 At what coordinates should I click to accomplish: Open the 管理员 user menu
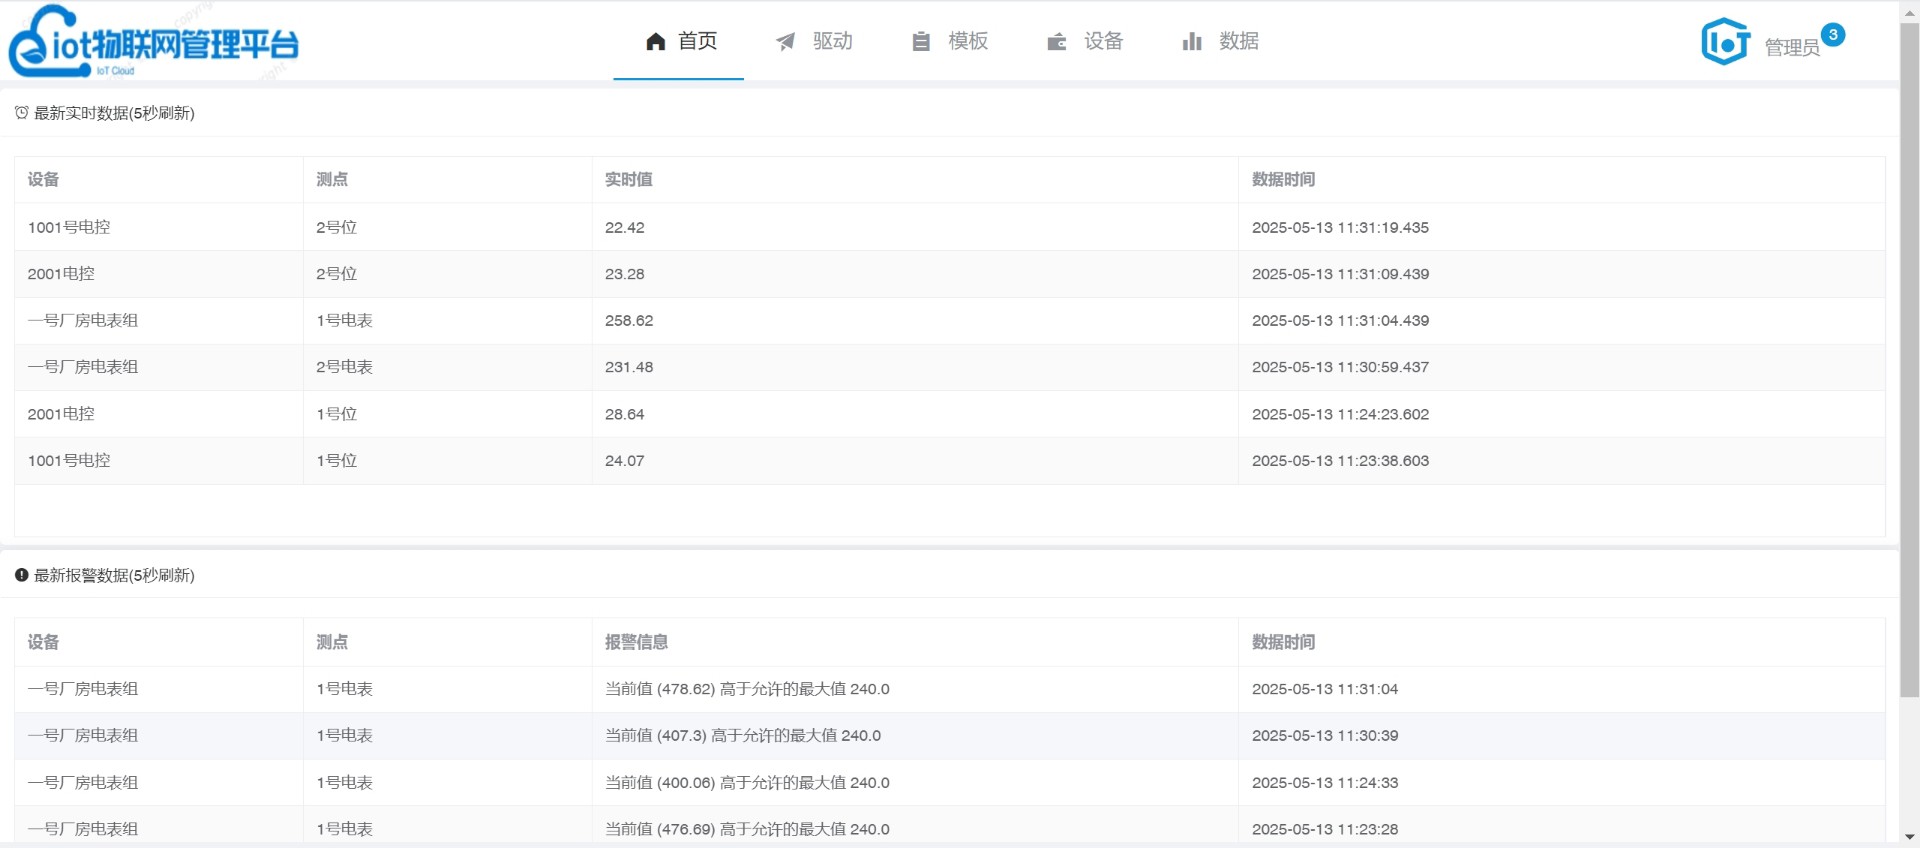pyautogui.click(x=1791, y=47)
